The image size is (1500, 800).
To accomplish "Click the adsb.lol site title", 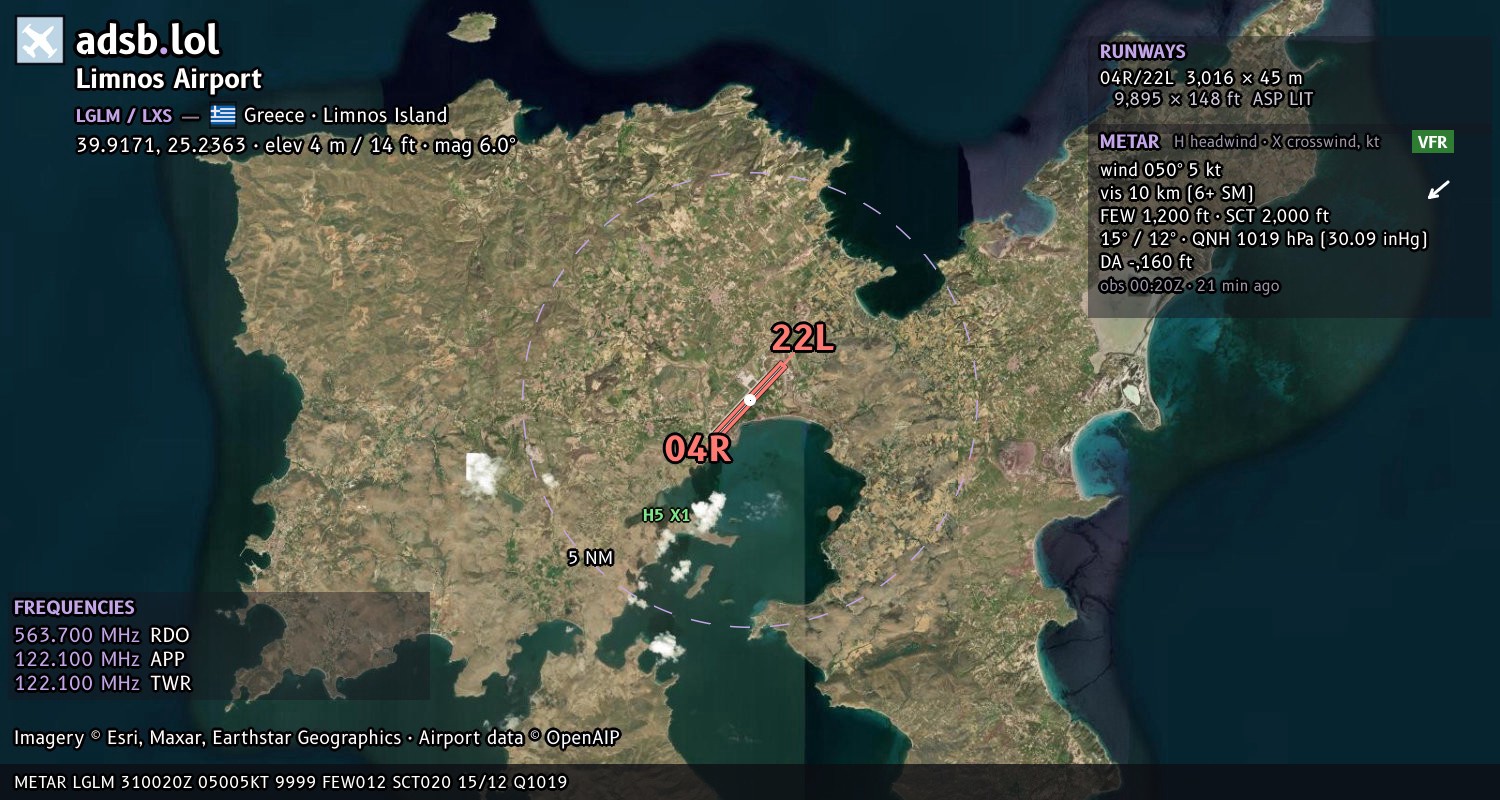I will coord(148,40).
